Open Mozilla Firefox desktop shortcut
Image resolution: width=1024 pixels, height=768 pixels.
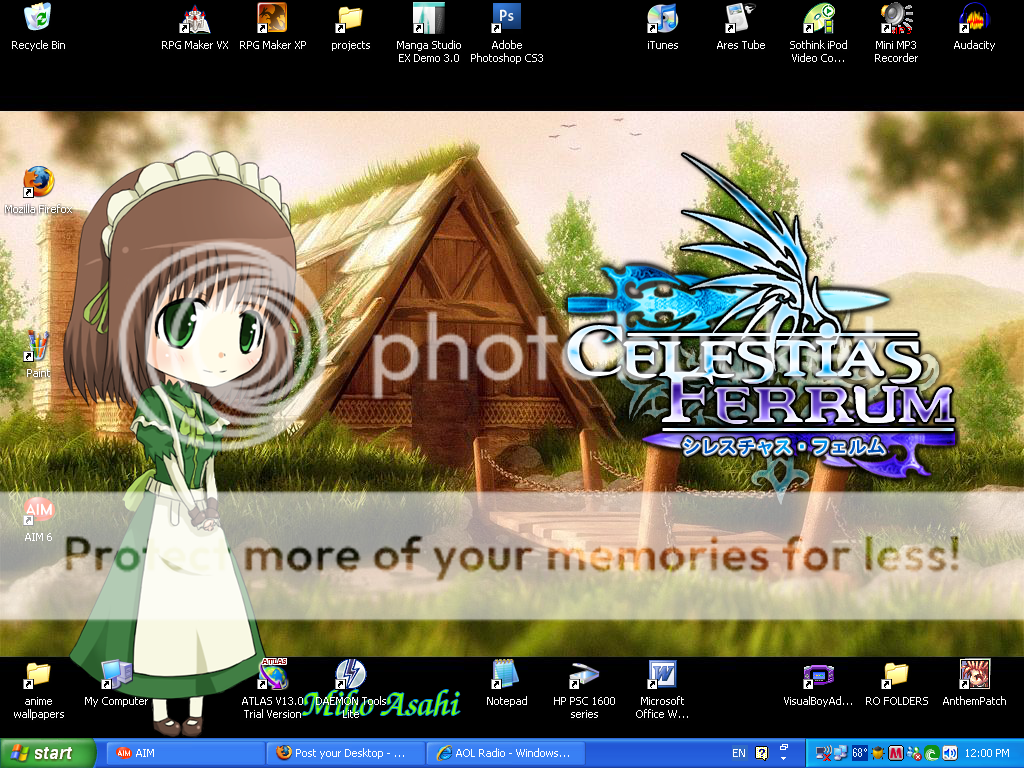click(38, 184)
